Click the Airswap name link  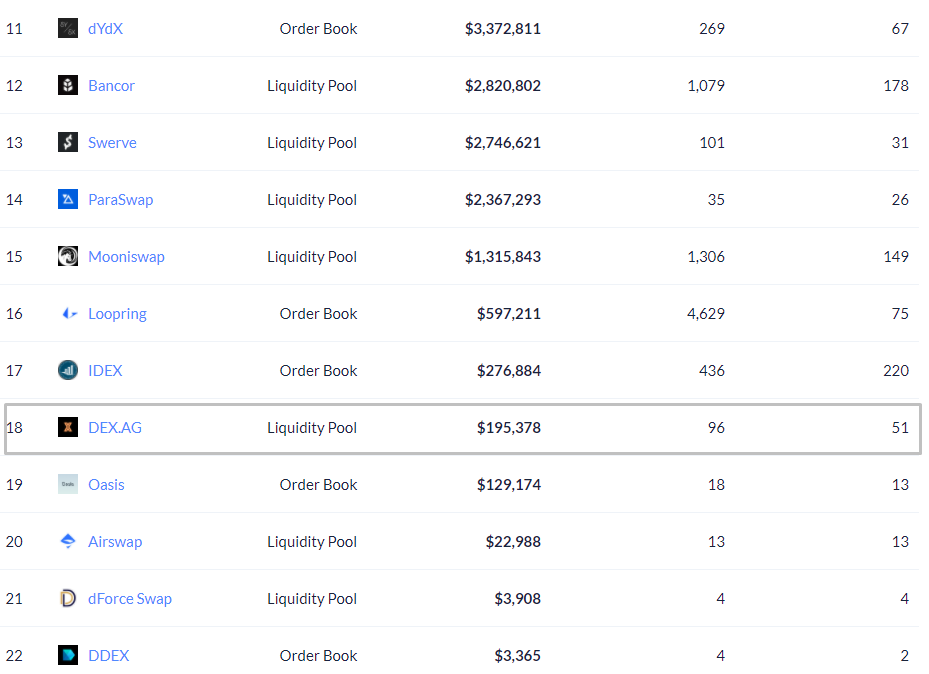point(115,541)
